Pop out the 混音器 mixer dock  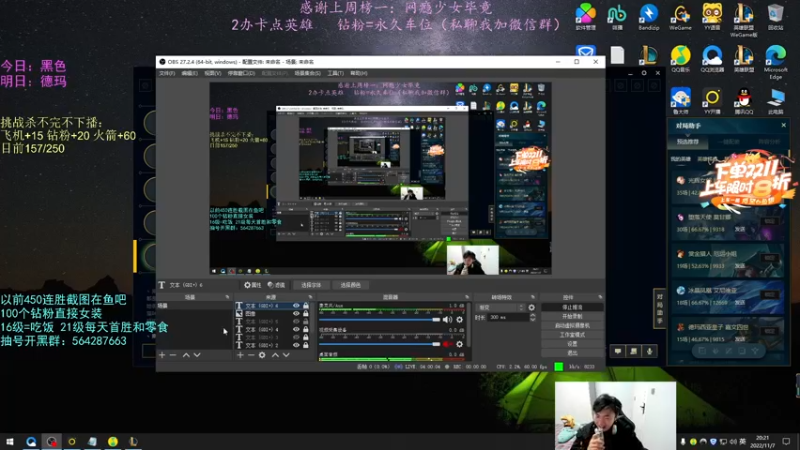pyautogui.click(x=467, y=297)
